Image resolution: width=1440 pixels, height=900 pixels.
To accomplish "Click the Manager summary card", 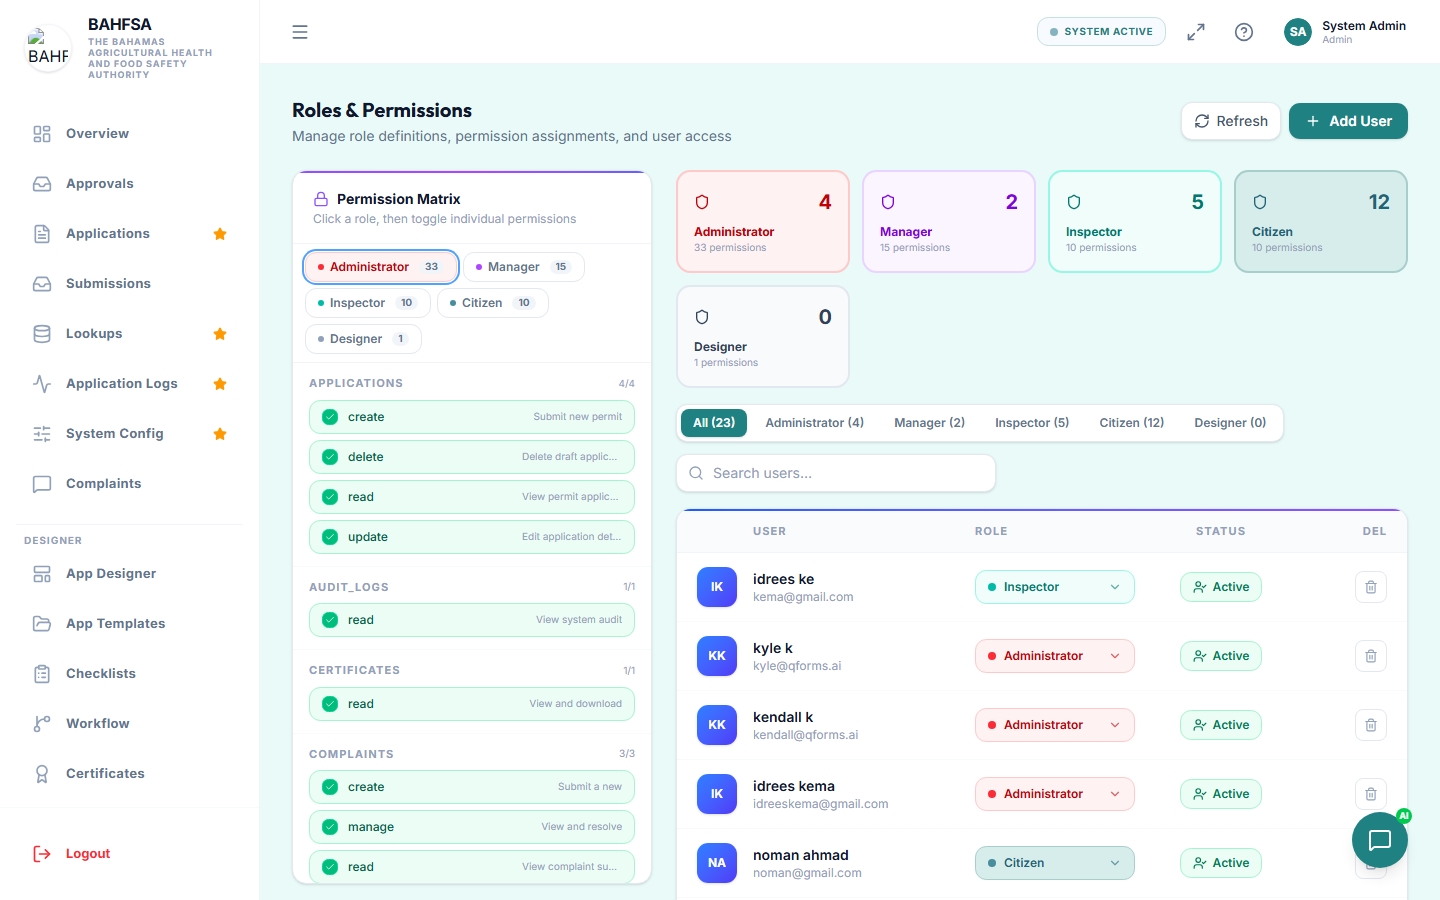I will pyautogui.click(x=949, y=221).
